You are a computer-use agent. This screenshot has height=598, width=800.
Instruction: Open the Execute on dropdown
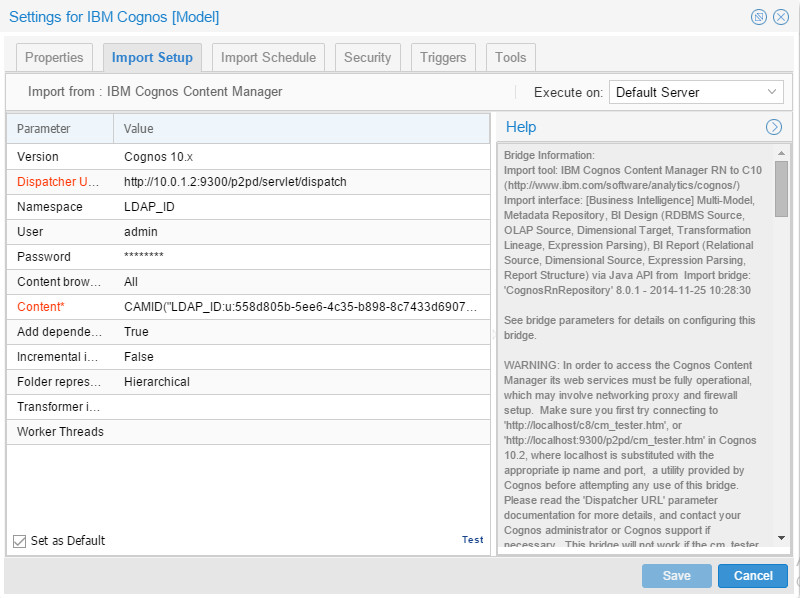click(x=696, y=92)
